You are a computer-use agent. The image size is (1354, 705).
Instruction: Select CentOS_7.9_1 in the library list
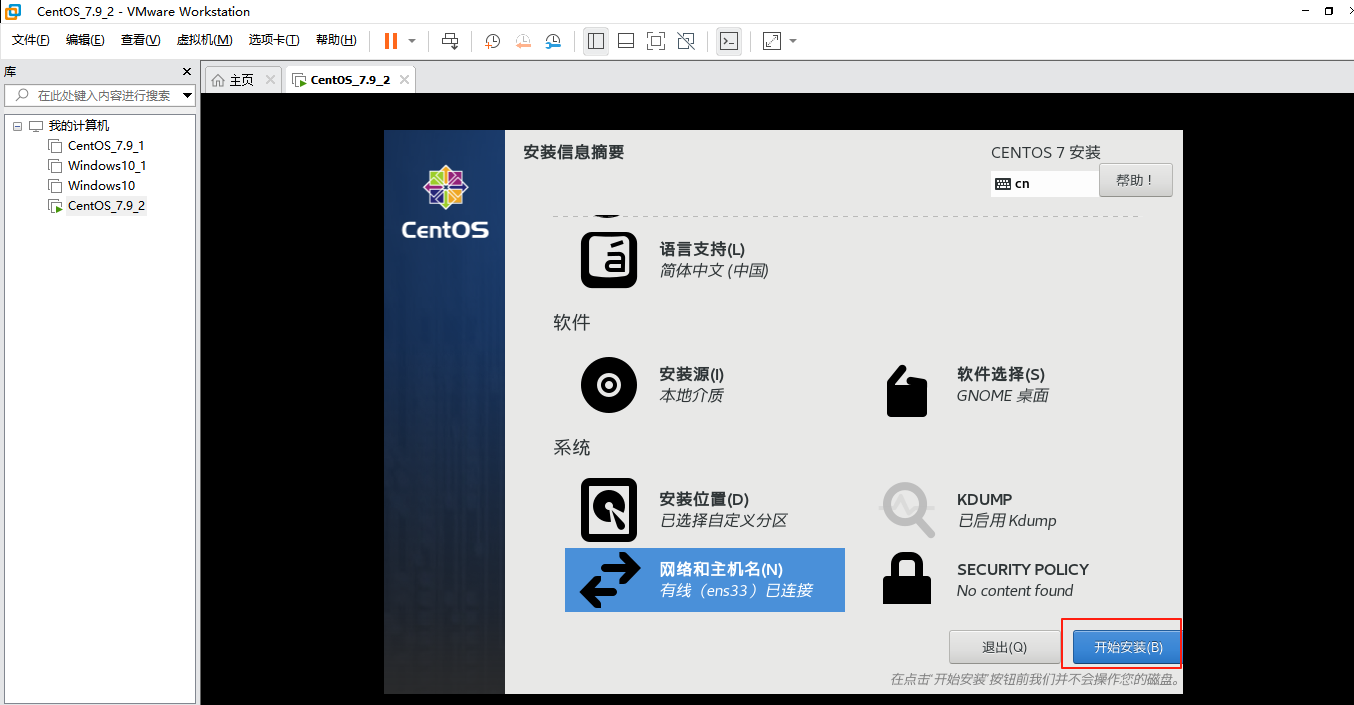click(x=105, y=145)
